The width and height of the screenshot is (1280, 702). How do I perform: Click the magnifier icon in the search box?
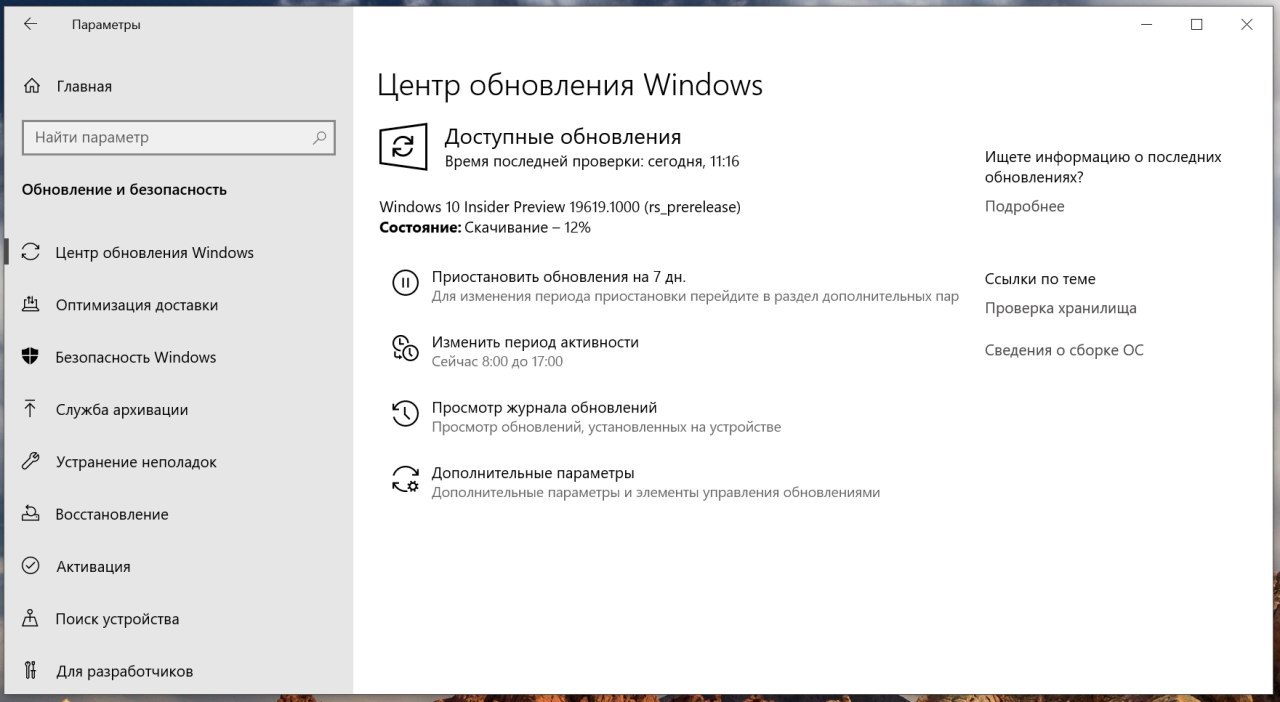pyautogui.click(x=319, y=137)
